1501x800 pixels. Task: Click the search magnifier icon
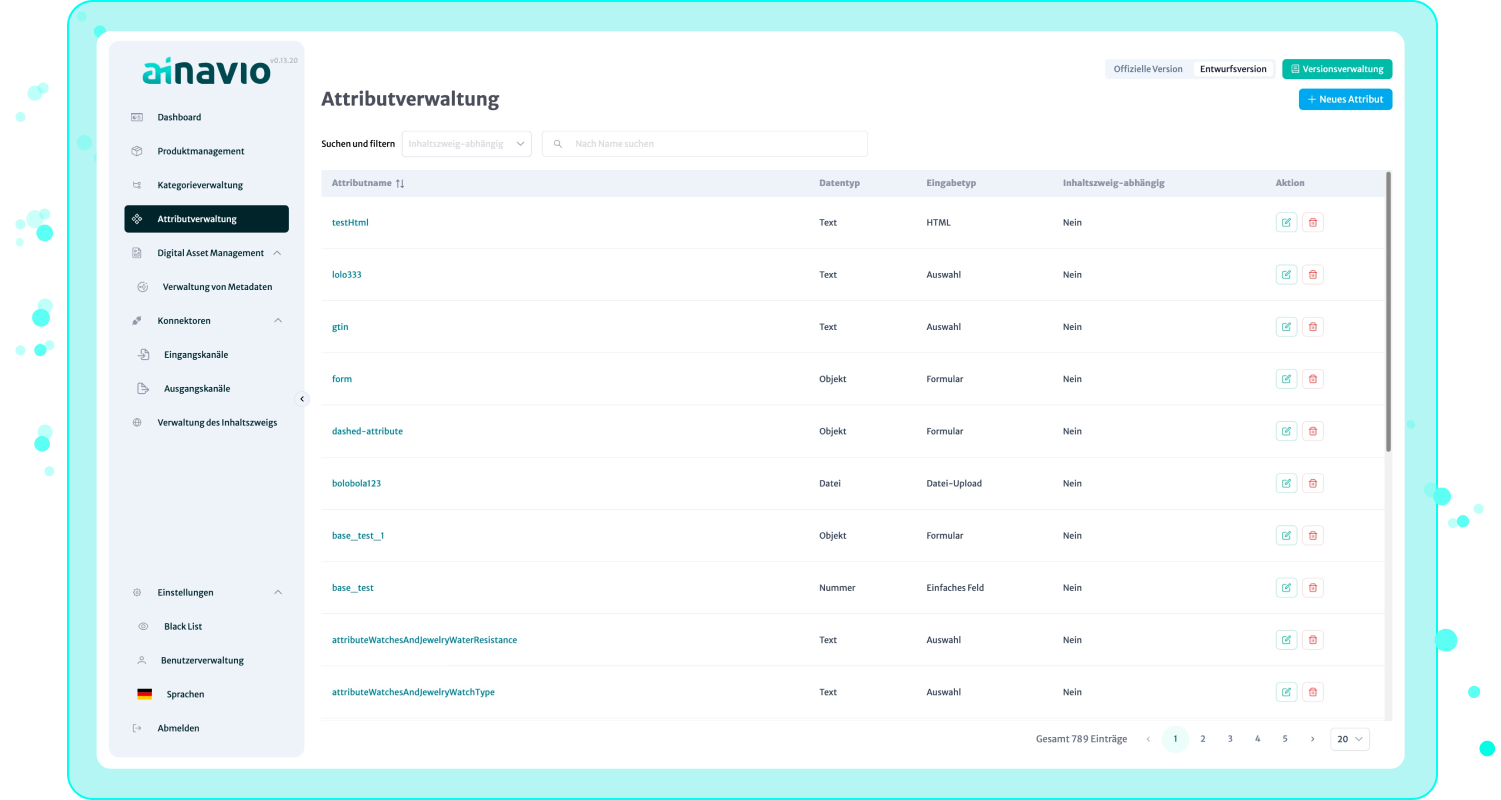click(558, 144)
